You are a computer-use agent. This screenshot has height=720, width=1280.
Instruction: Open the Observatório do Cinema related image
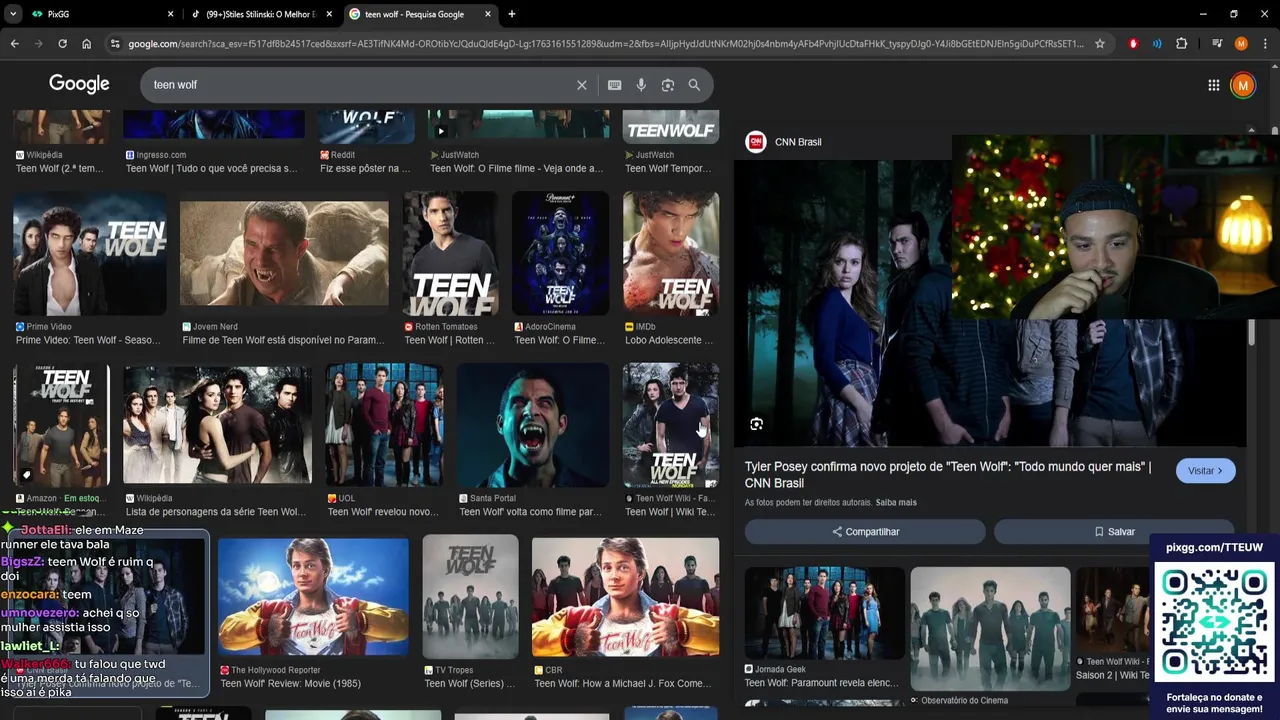(x=990, y=628)
